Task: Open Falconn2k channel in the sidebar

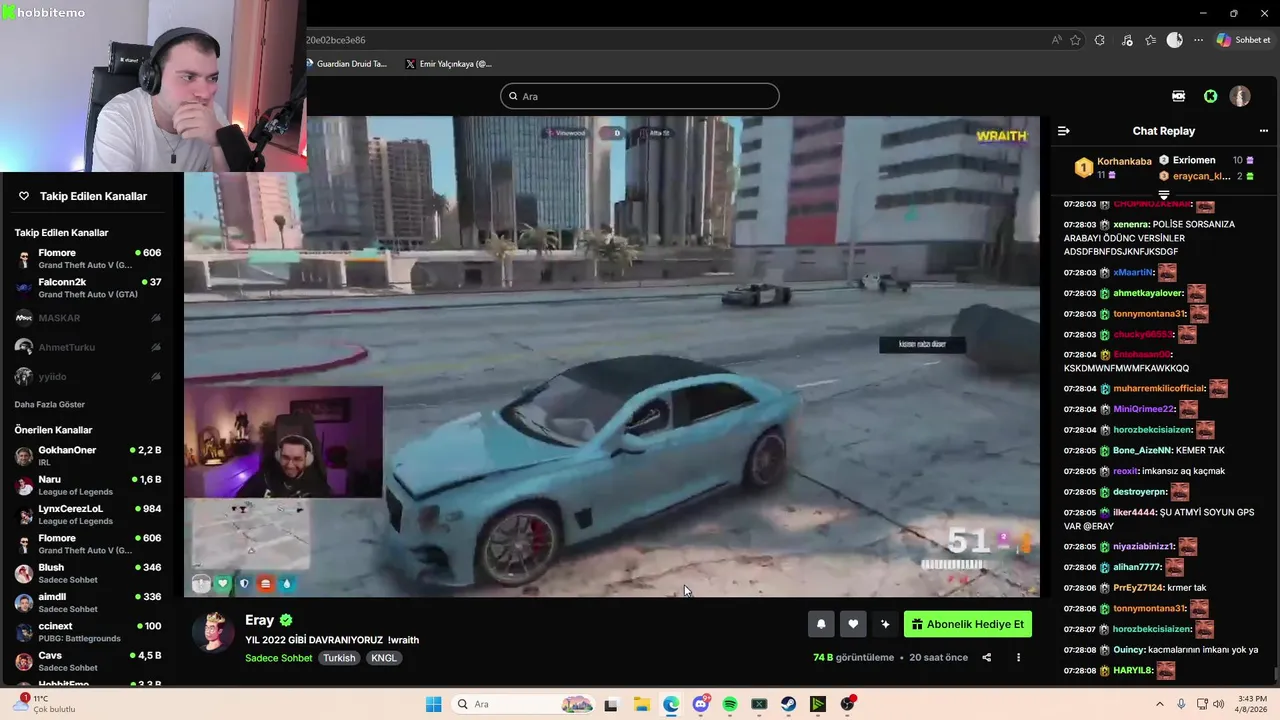Action: click(88, 288)
